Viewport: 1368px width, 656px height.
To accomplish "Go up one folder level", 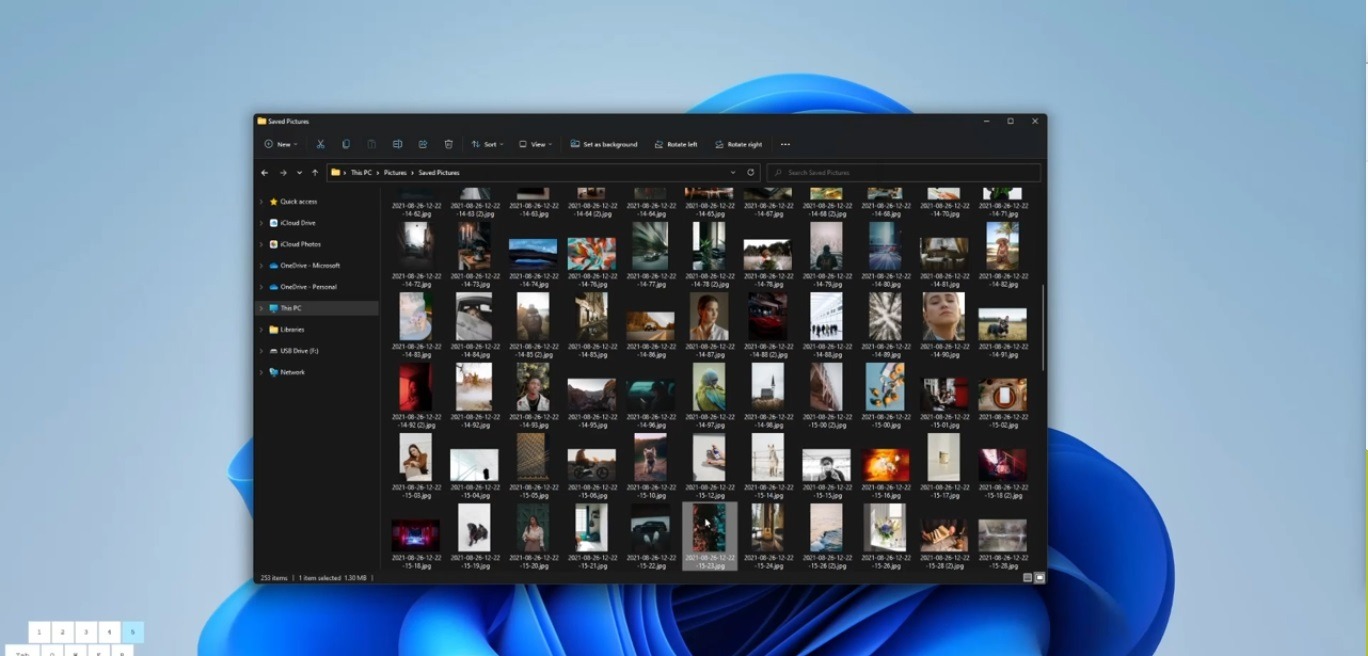I will coord(315,172).
